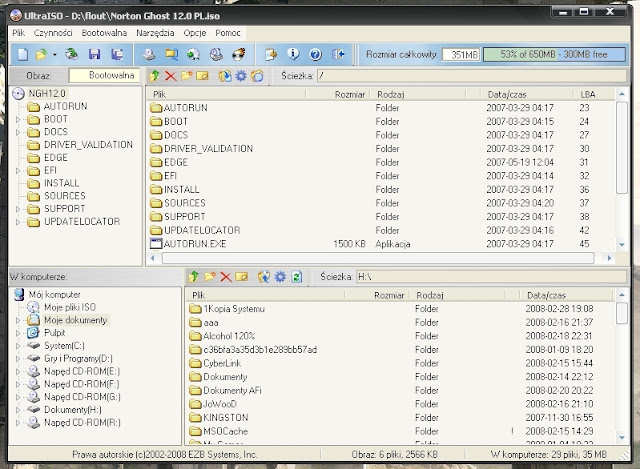Click the Info (i) icon
The height and width of the screenshot is (469, 640).
(293, 54)
